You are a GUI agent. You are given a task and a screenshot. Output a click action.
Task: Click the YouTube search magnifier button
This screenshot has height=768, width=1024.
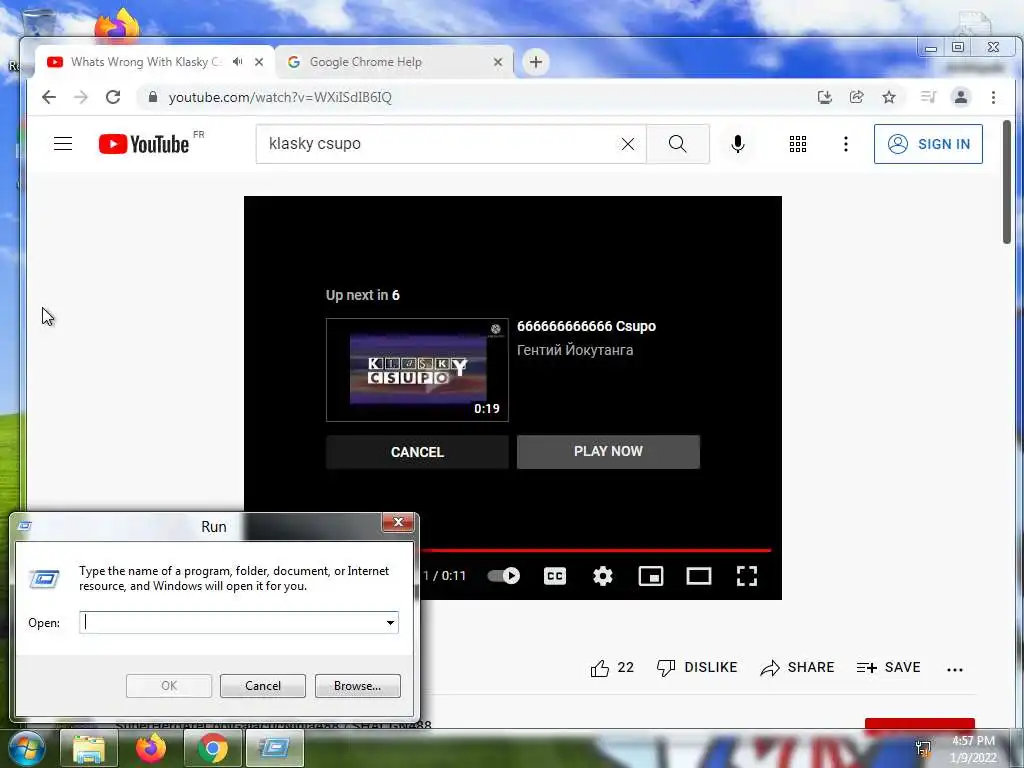(x=678, y=144)
